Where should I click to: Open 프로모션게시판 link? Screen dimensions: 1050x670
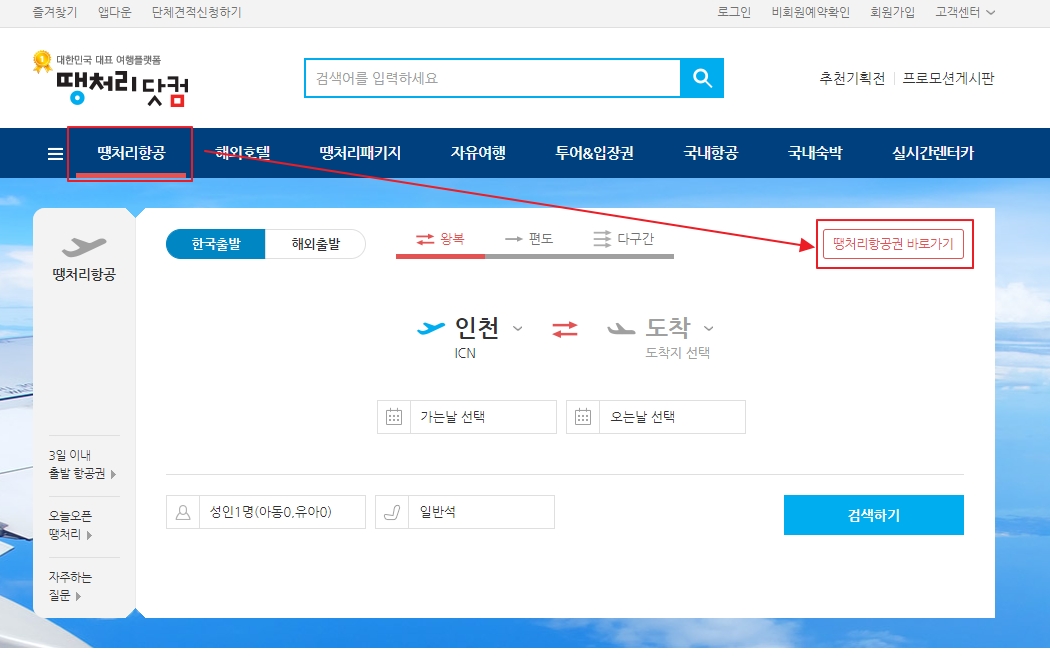(x=948, y=78)
